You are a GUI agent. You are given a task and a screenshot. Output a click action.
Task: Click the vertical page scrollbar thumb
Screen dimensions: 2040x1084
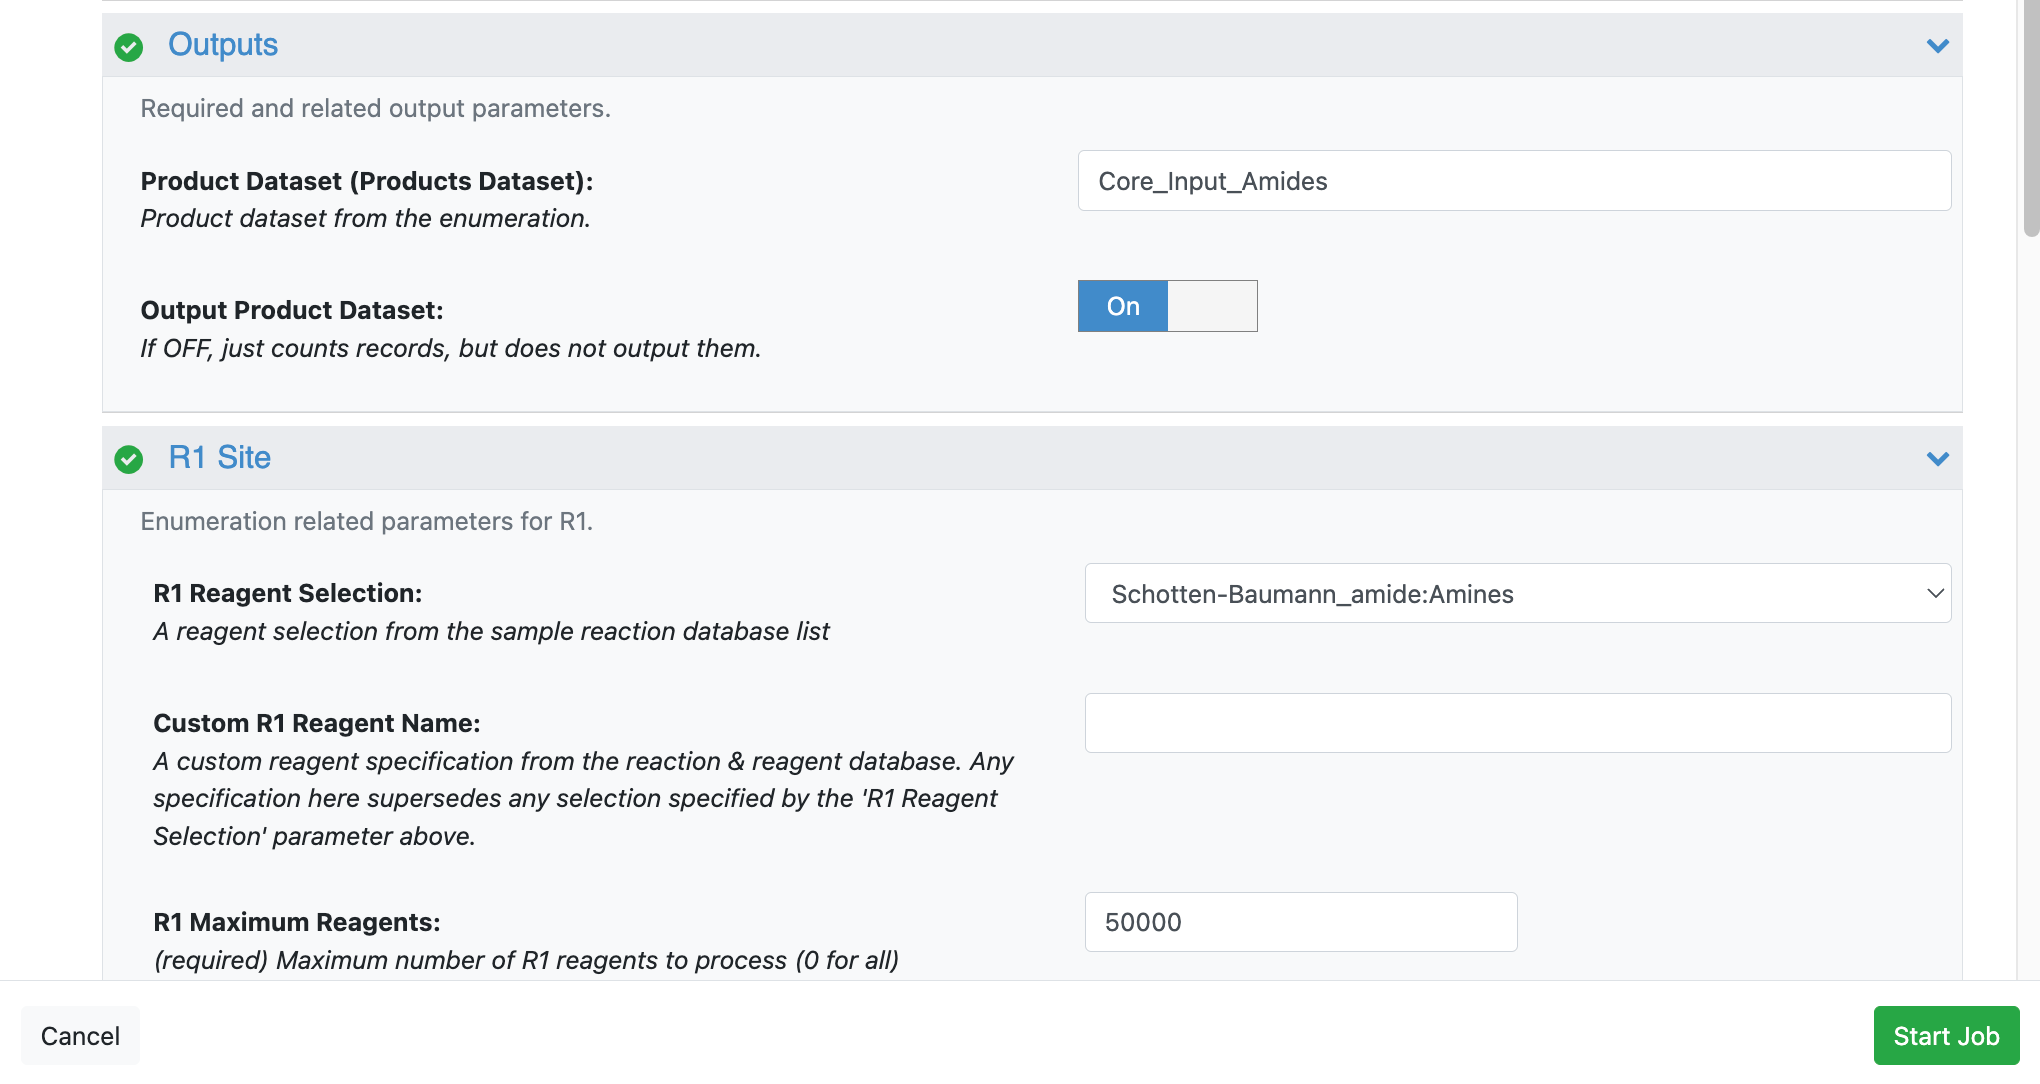pyautogui.click(x=2030, y=120)
